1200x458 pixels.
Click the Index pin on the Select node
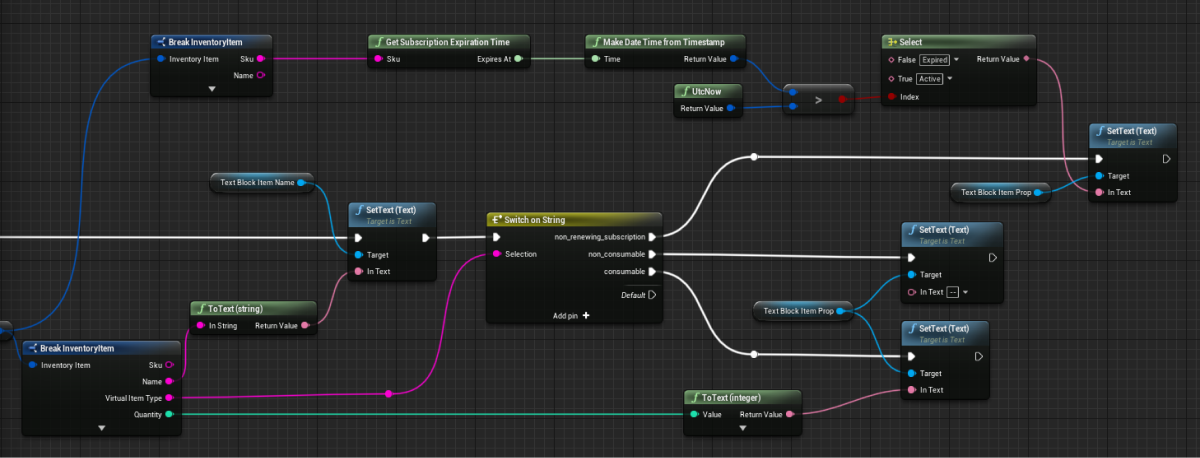pos(891,97)
